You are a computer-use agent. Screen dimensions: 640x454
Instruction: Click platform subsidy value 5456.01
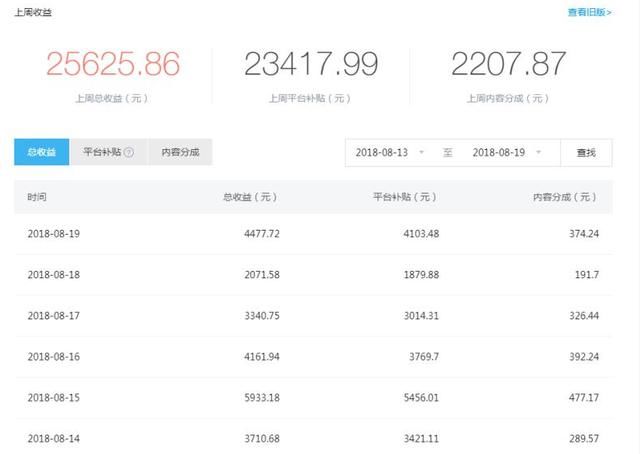coord(421,398)
